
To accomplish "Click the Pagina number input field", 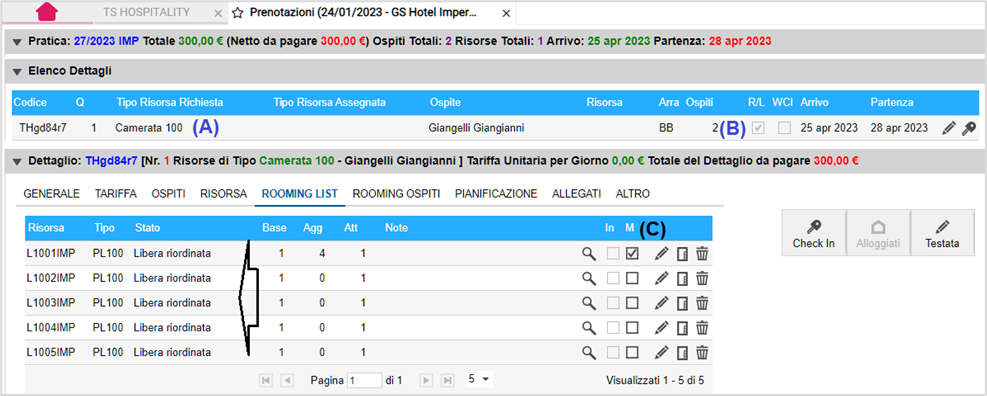I will (364, 380).
